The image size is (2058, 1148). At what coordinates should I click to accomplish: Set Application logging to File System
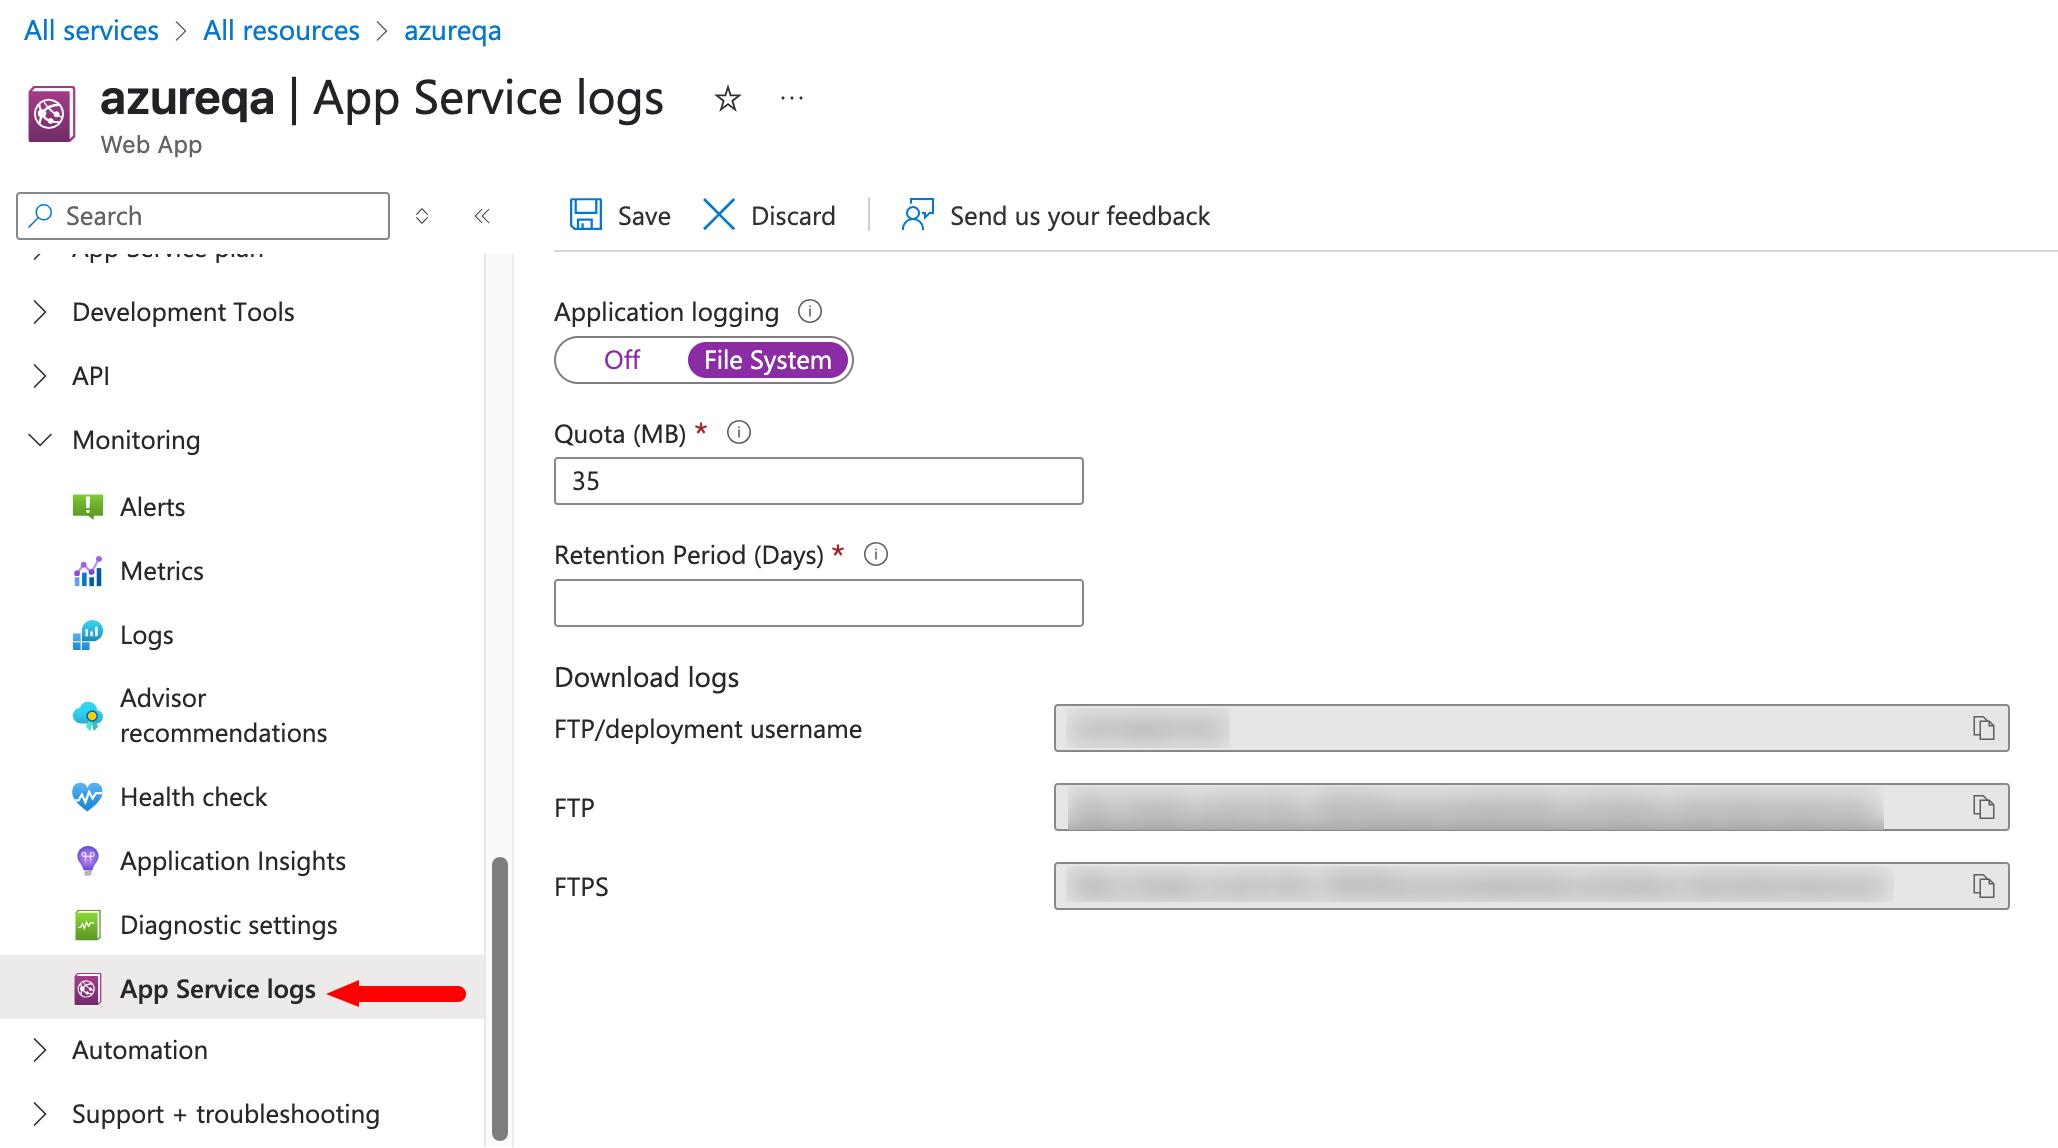click(x=767, y=360)
